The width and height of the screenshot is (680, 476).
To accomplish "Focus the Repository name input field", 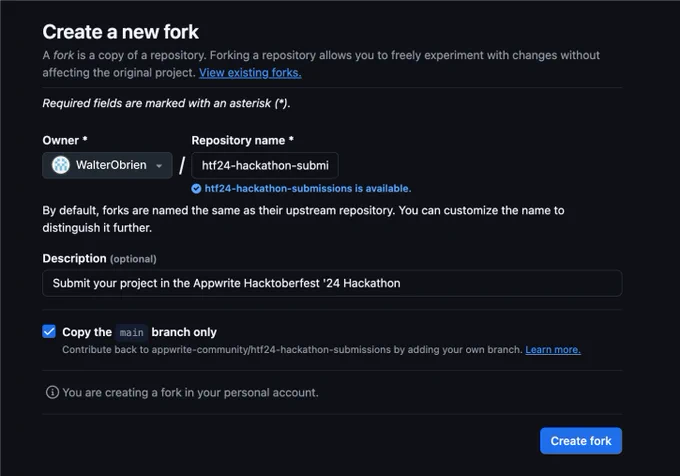I will click(x=265, y=165).
